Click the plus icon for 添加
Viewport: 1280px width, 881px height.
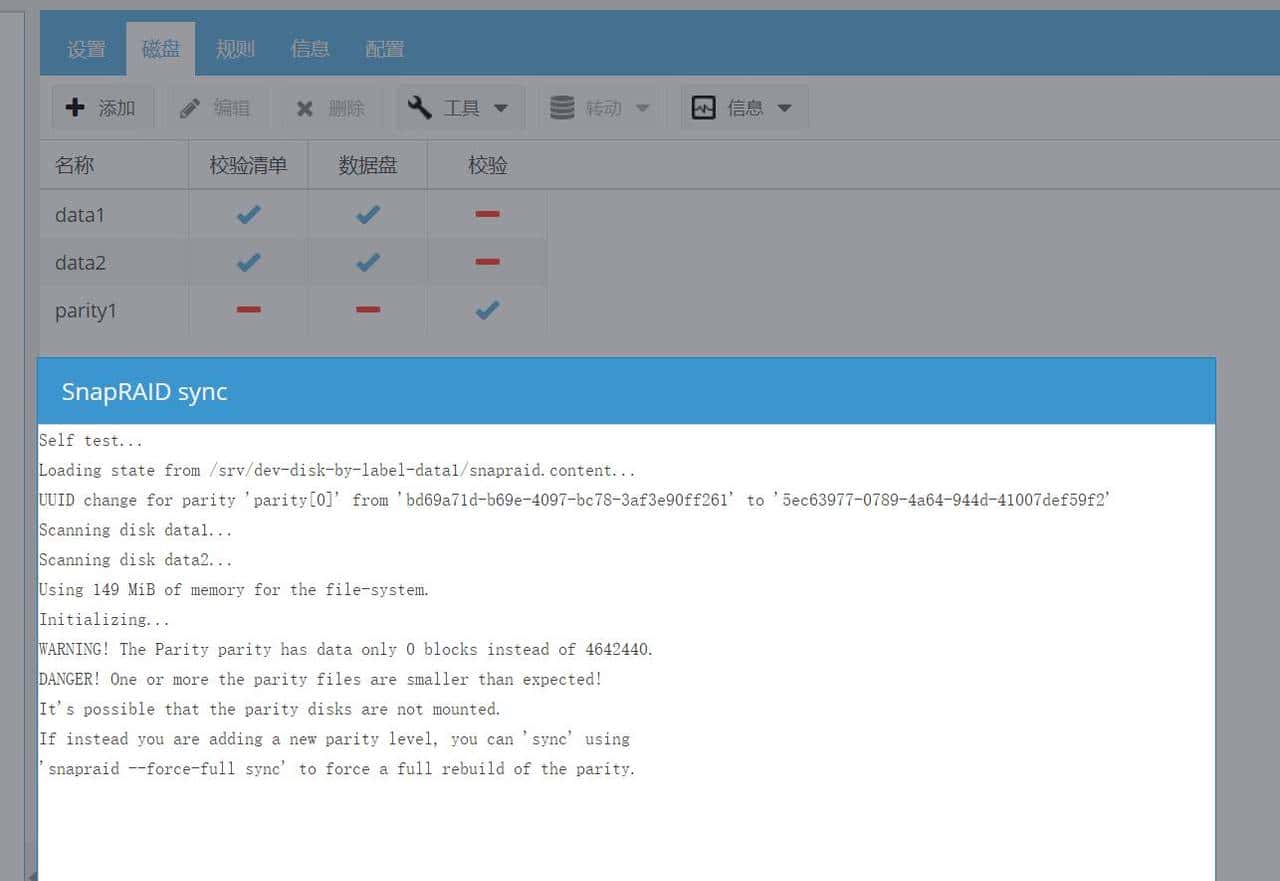75,108
